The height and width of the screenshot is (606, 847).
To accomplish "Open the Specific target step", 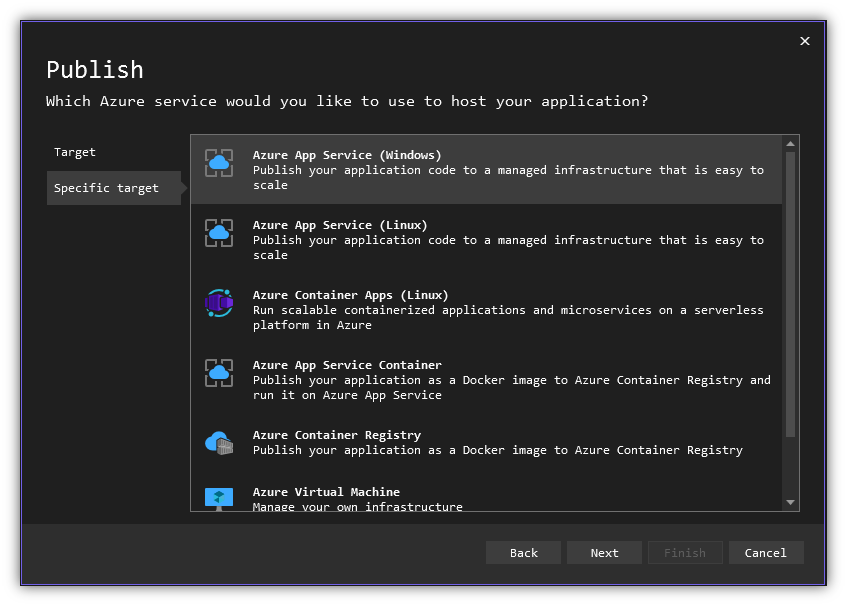I will tap(113, 188).
